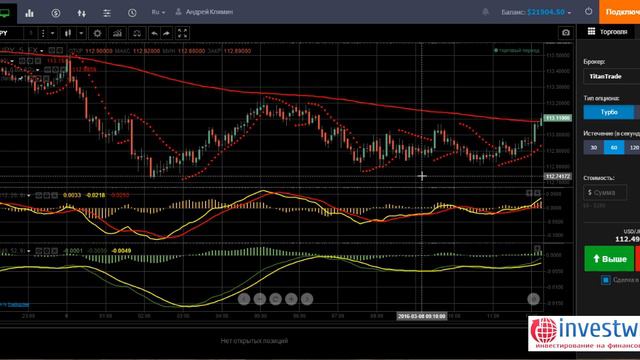Viewport: 640px width, 360px height.
Task: Expand the legend arrow of -0.0049 MACD
Action: pos(29,251)
